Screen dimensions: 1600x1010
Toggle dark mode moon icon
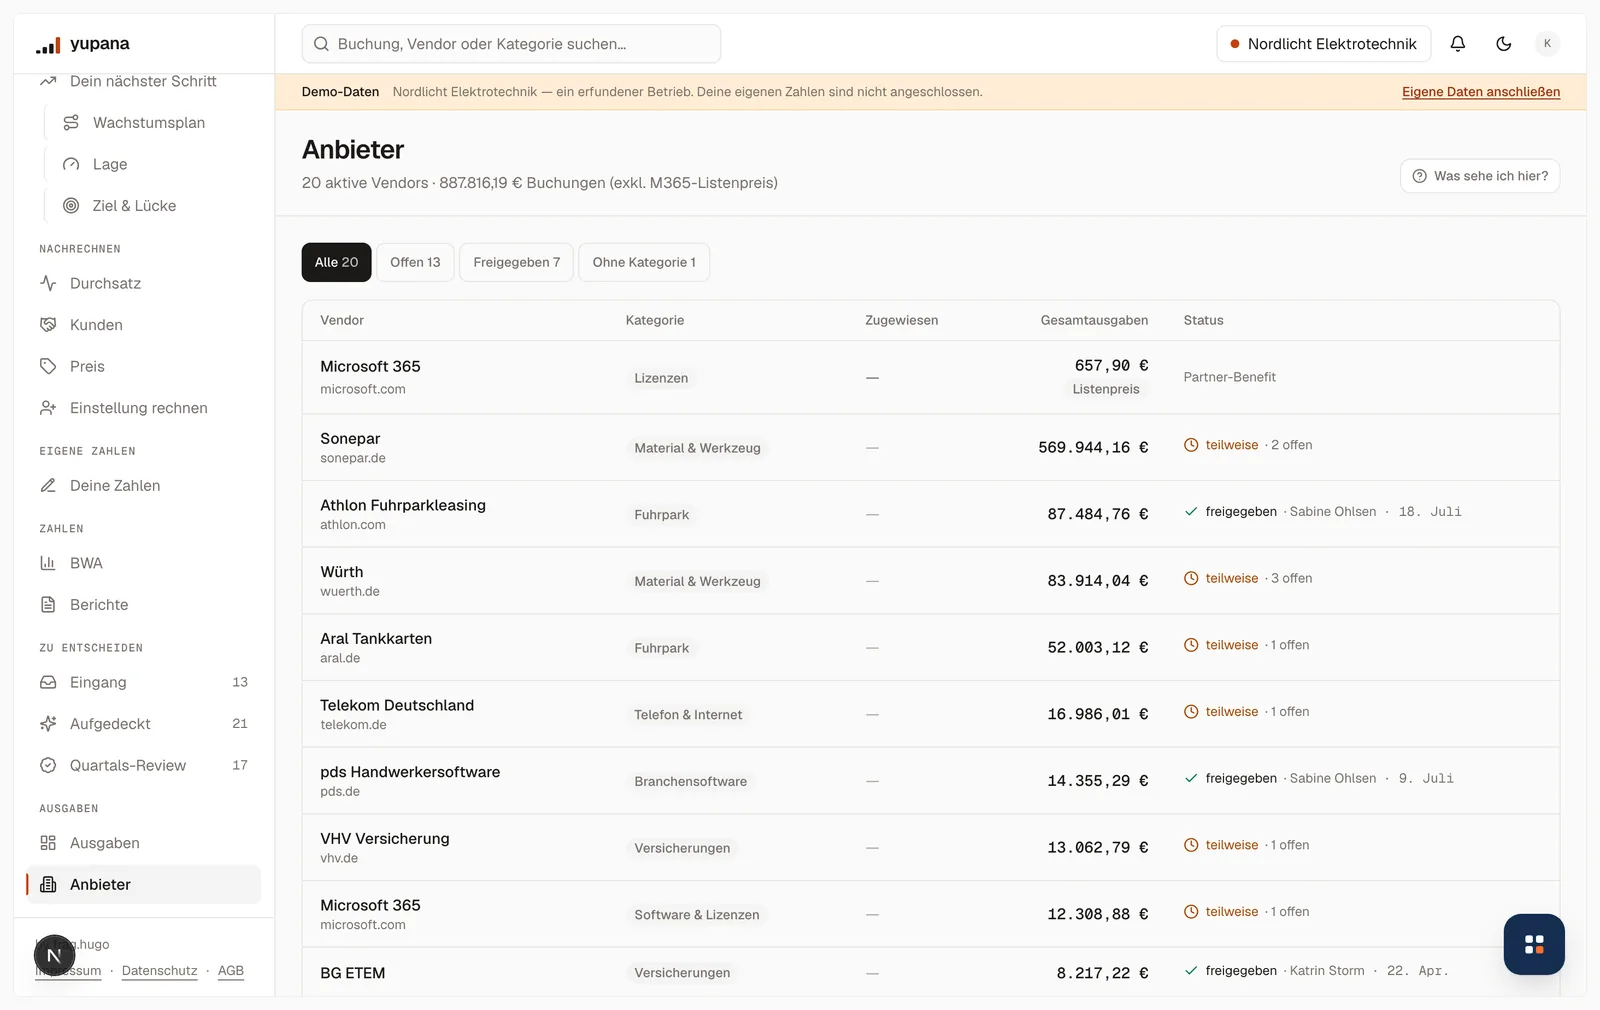(1504, 43)
